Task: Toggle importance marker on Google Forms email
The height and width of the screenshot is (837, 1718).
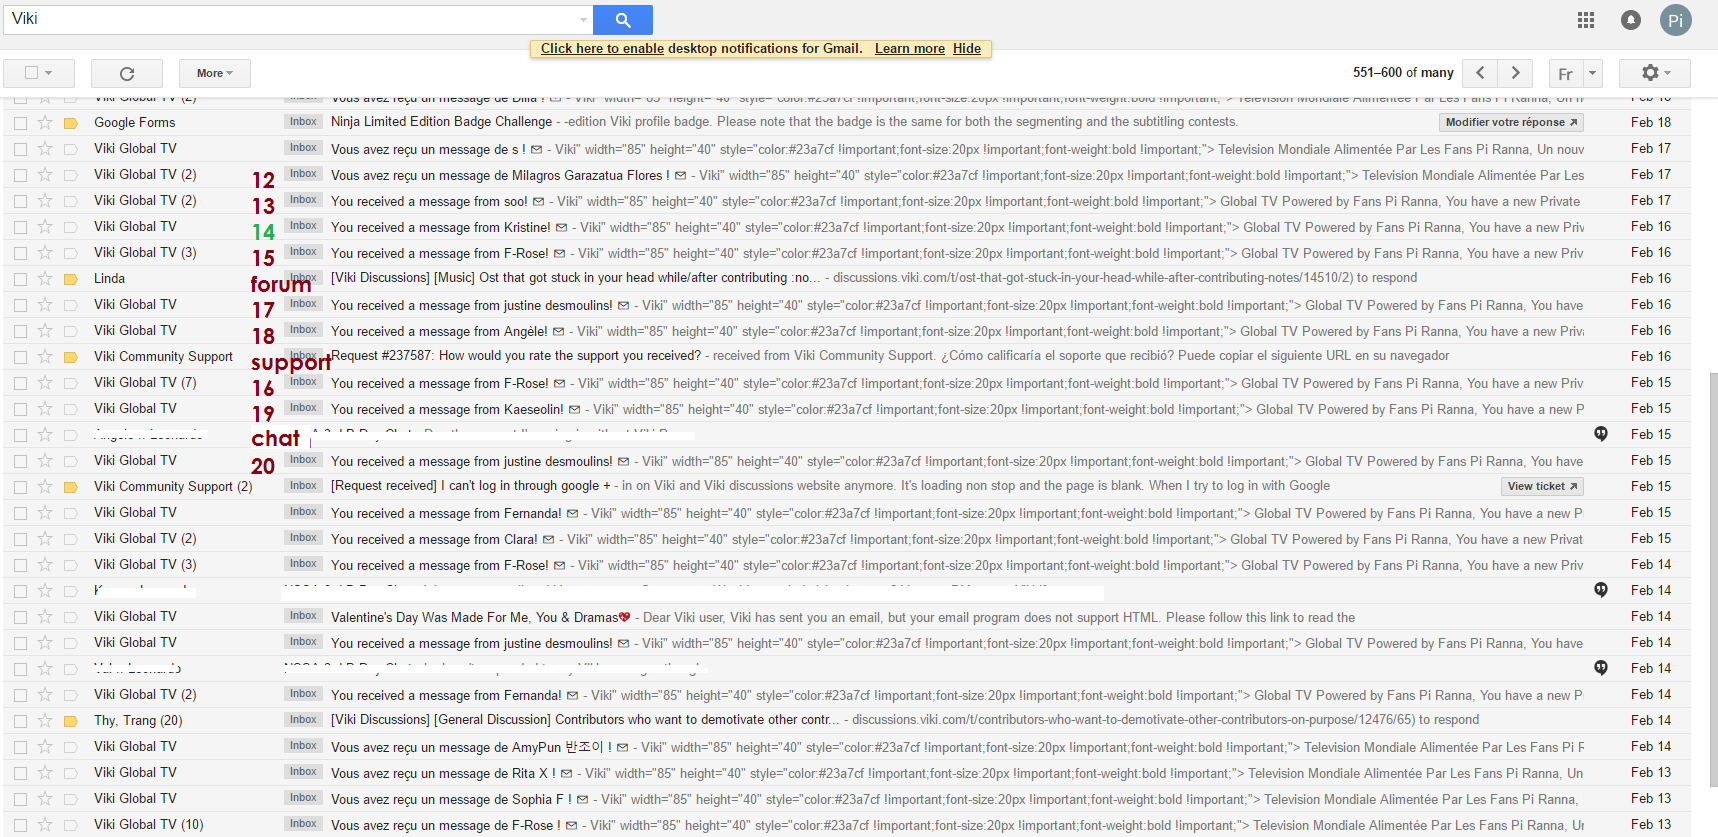Action: [71, 123]
